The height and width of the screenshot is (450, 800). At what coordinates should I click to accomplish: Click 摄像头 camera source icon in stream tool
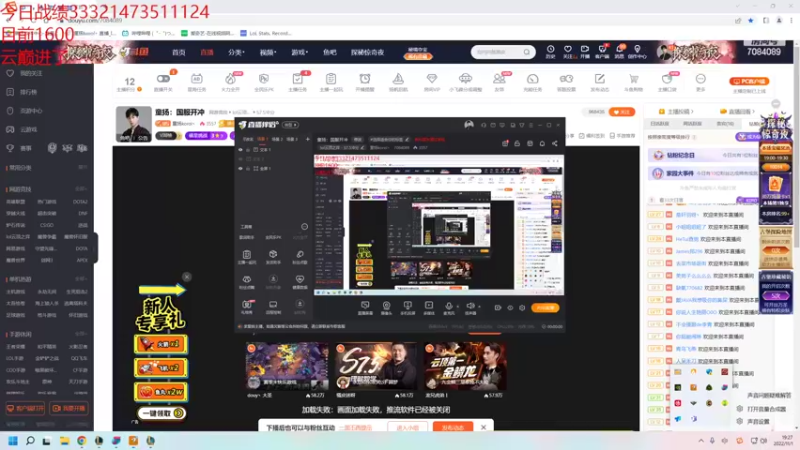click(386, 306)
